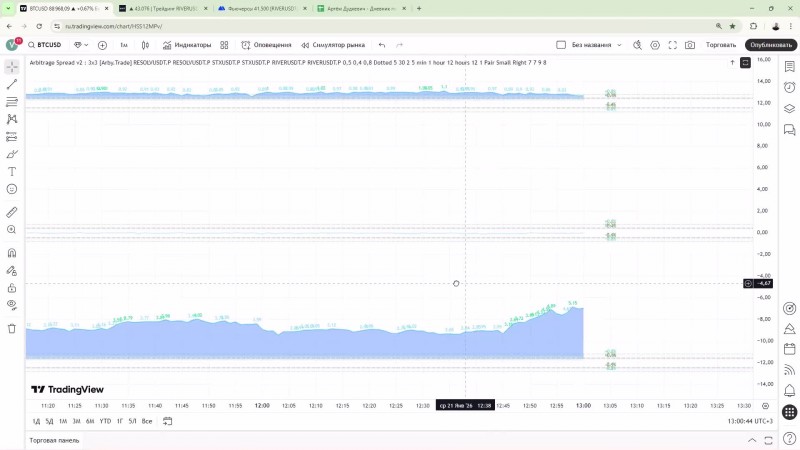Select the Все all-time date range

click(x=147, y=421)
